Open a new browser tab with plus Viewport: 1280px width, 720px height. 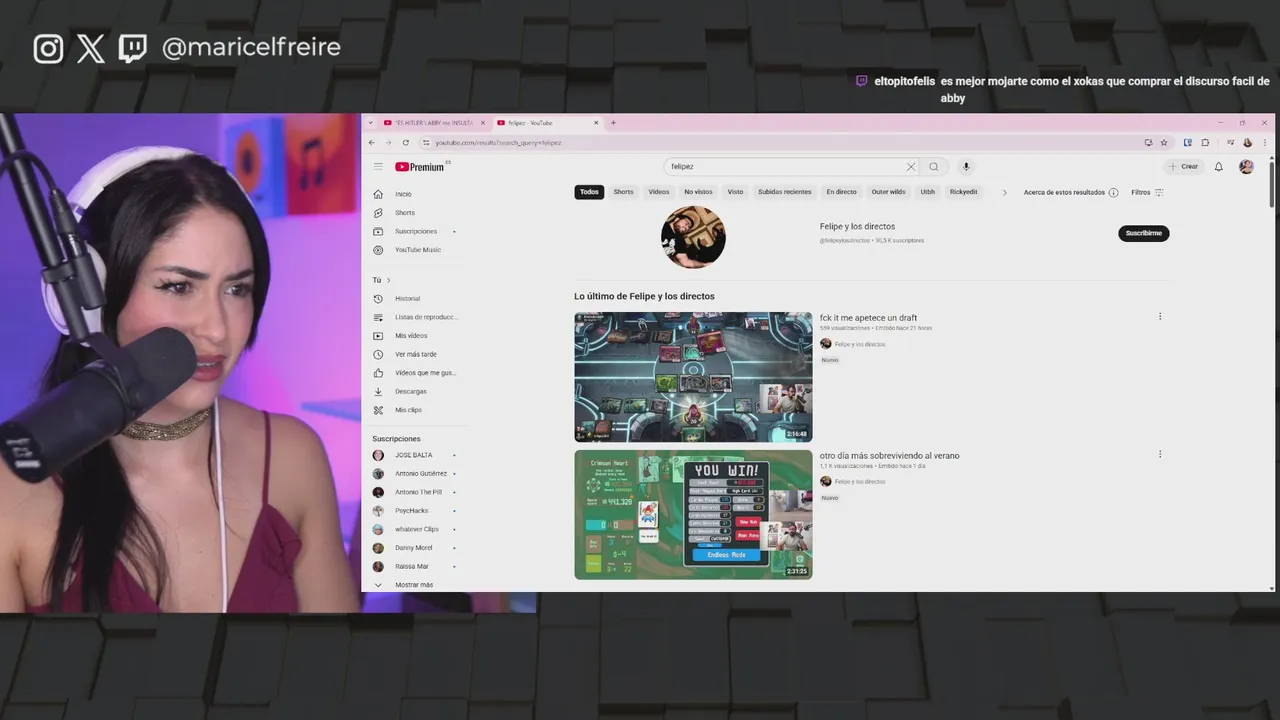[x=613, y=123]
